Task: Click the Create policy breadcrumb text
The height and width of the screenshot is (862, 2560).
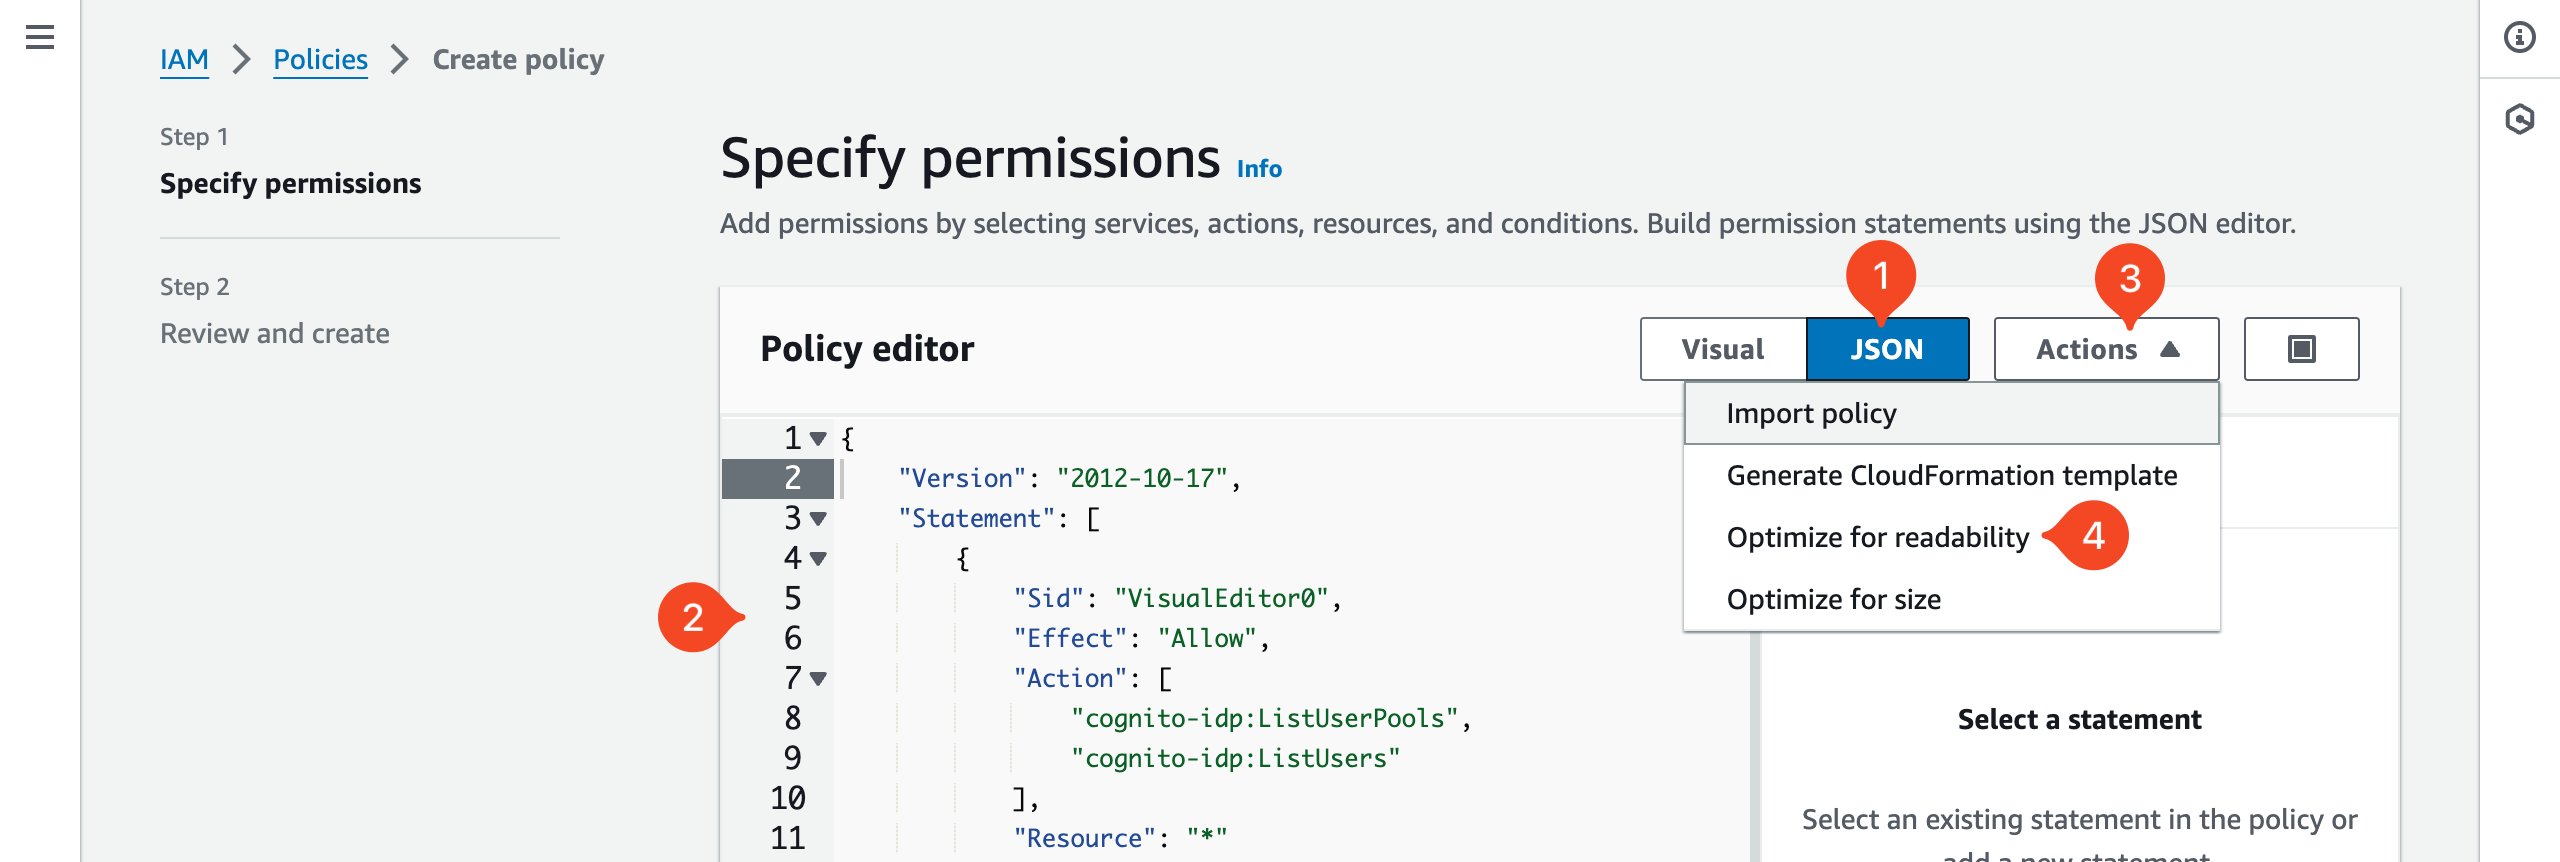Action: [x=518, y=60]
